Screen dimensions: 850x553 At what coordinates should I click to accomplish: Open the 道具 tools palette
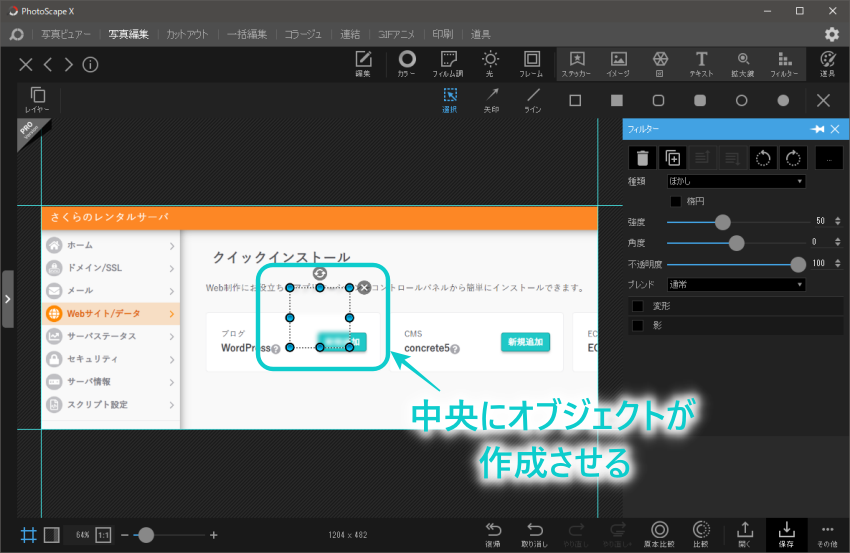coord(827,63)
